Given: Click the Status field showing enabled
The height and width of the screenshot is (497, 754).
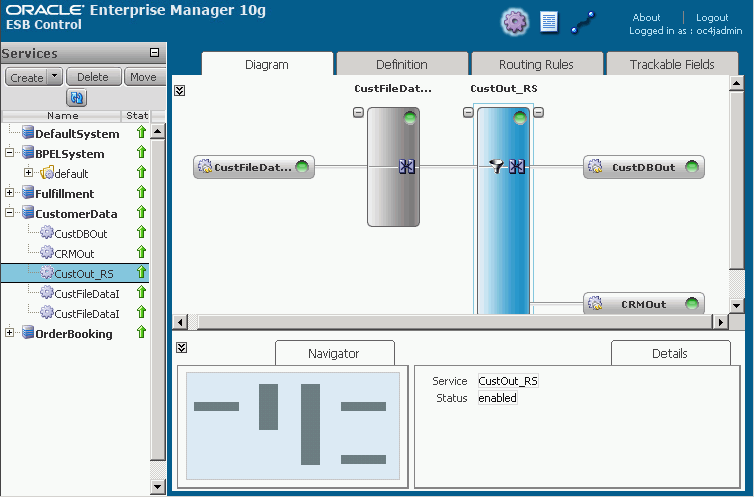Looking at the screenshot, I should tap(498, 398).
